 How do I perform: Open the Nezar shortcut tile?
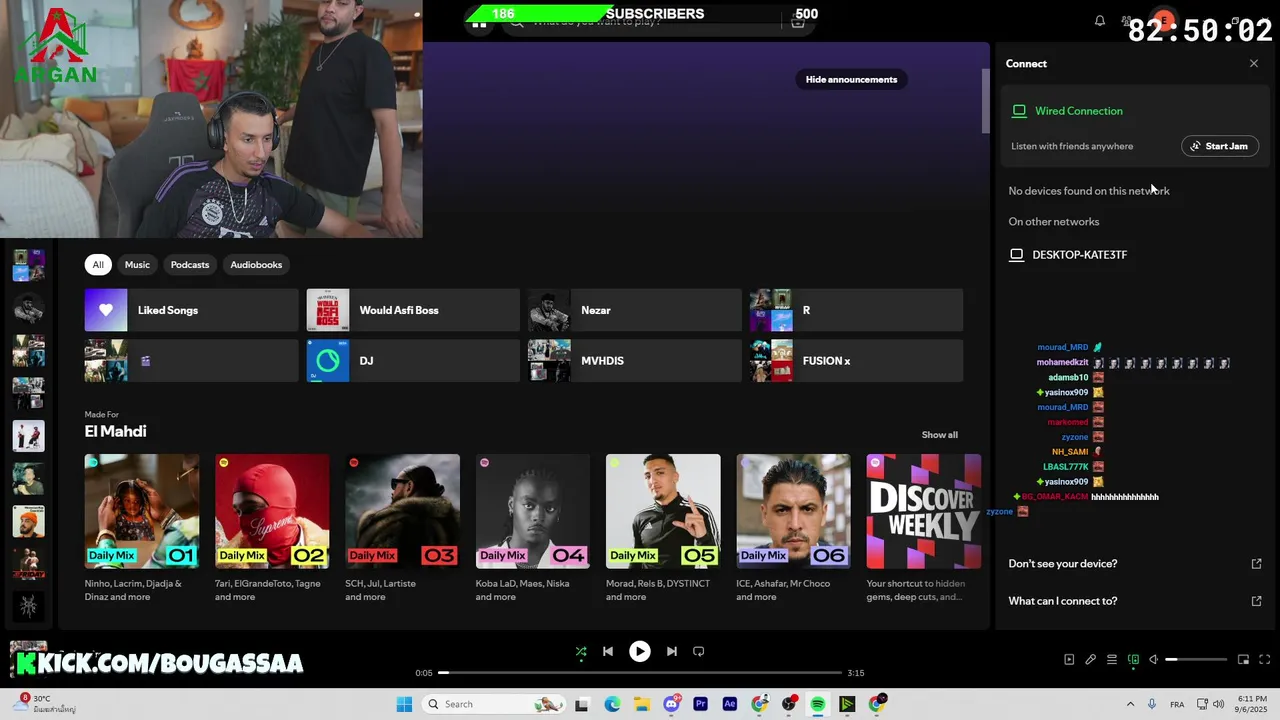click(634, 310)
